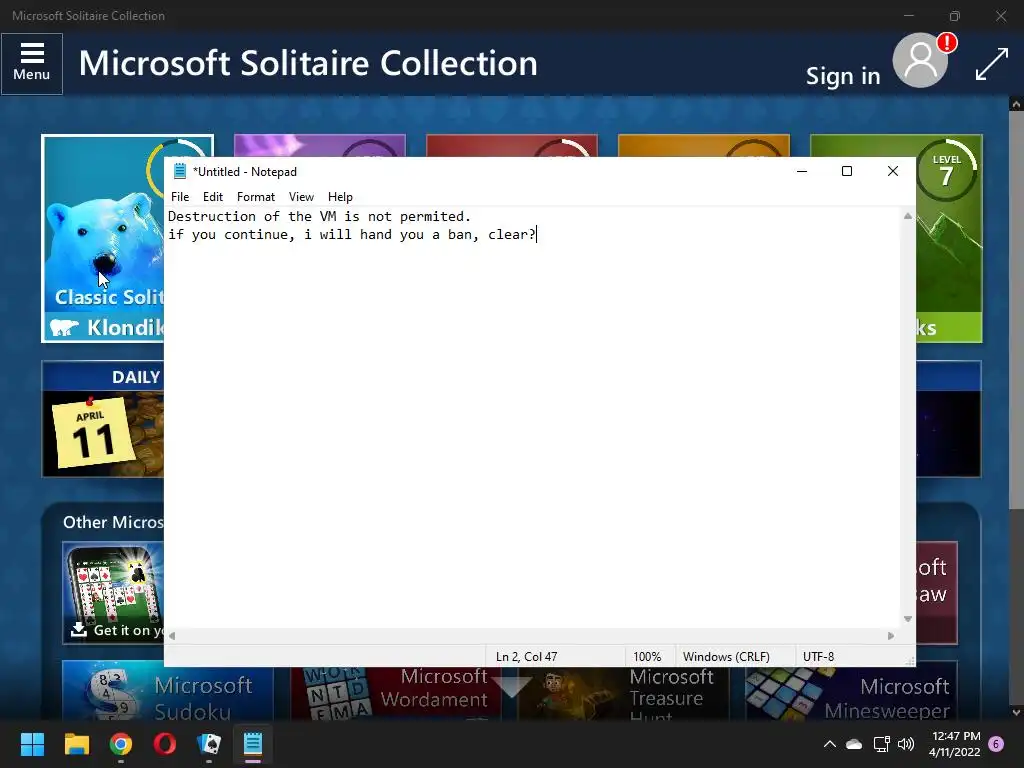Viewport: 1024px width, 768px height.
Task: Maximize the Notepad window
Action: [847, 171]
